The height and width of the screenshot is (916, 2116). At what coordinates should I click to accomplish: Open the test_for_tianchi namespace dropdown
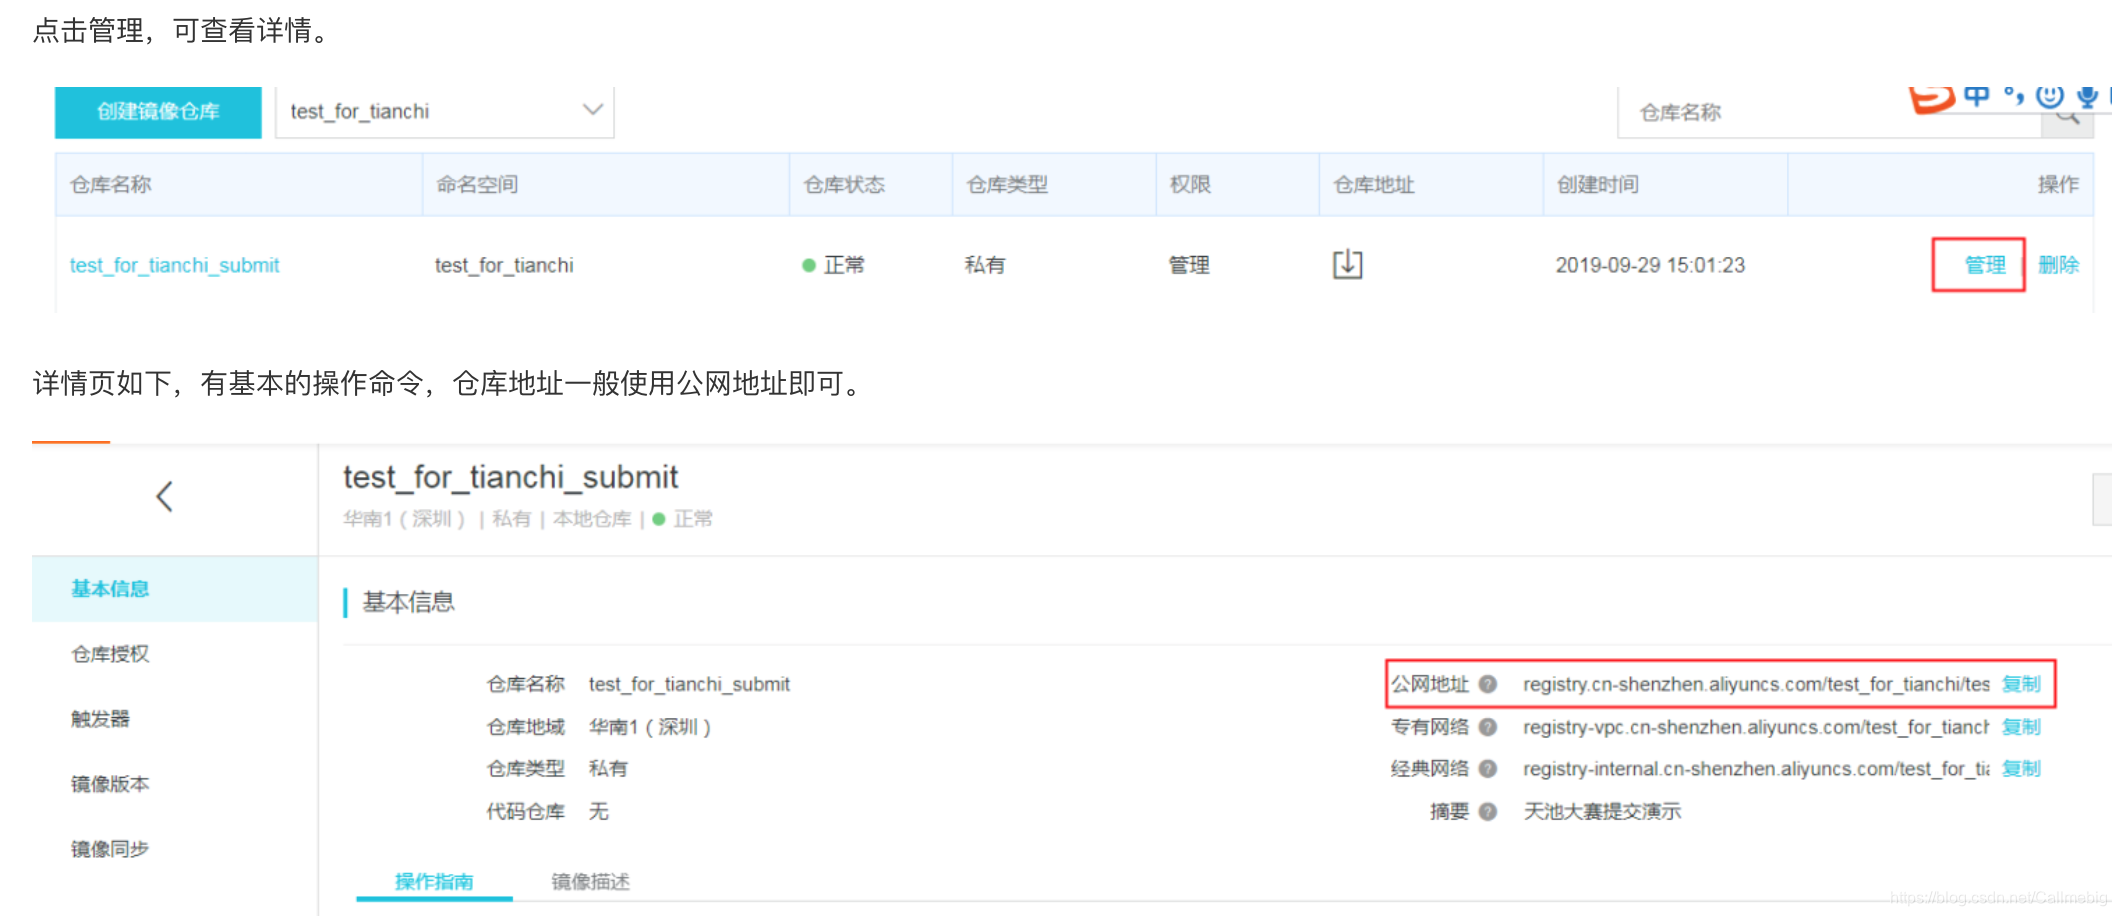tap(444, 111)
